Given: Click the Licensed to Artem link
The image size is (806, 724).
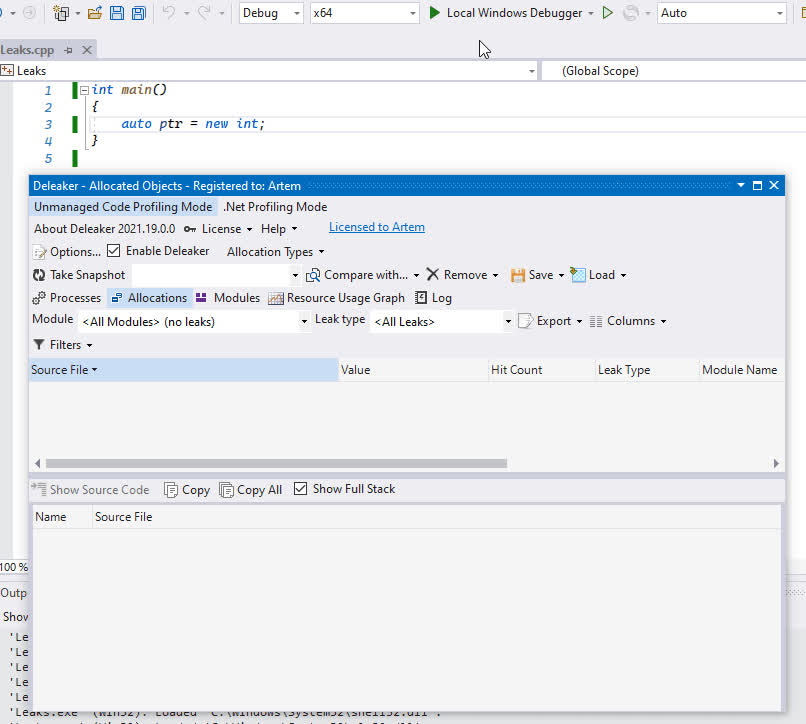Looking at the screenshot, I should click(377, 227).
